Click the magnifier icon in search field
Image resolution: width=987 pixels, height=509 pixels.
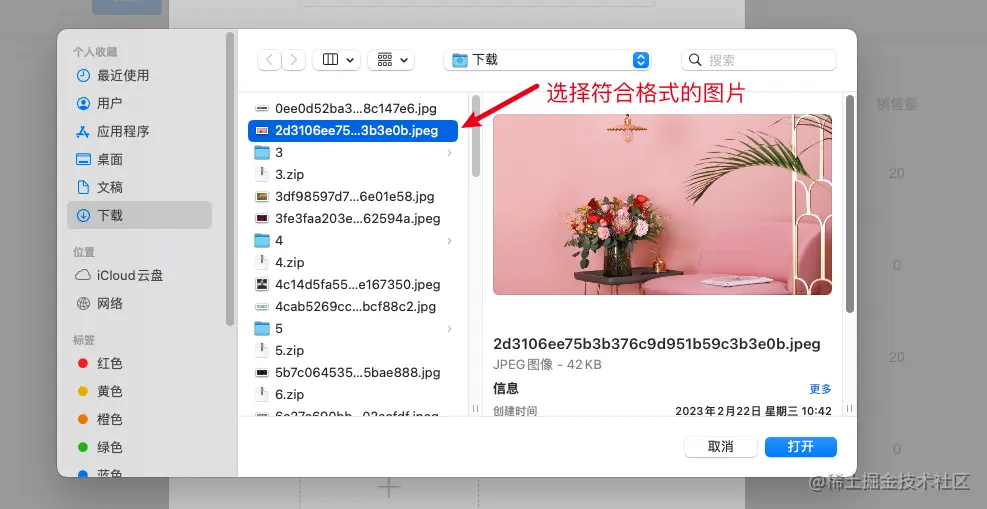[x=695, y=60]
